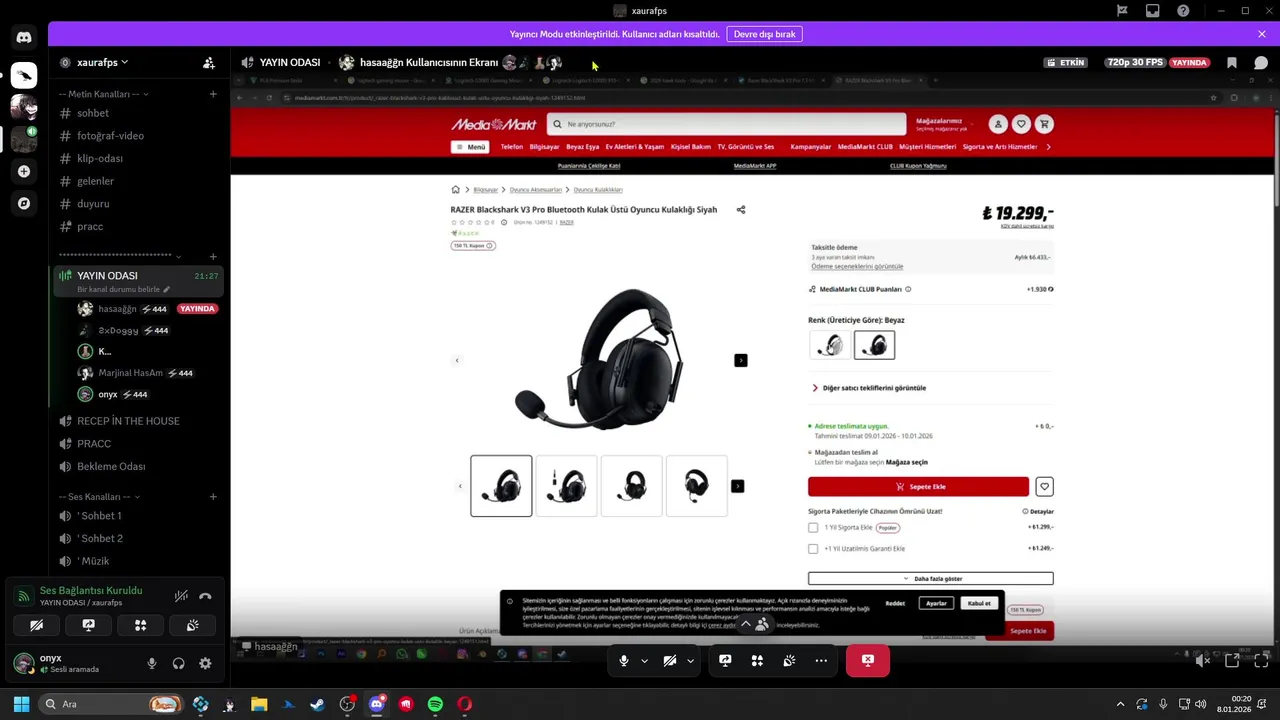This screenshot has width=1280, height=720.
Task: Open the explore discoverable servers compass icon
Action: click(x=24, y=203)
